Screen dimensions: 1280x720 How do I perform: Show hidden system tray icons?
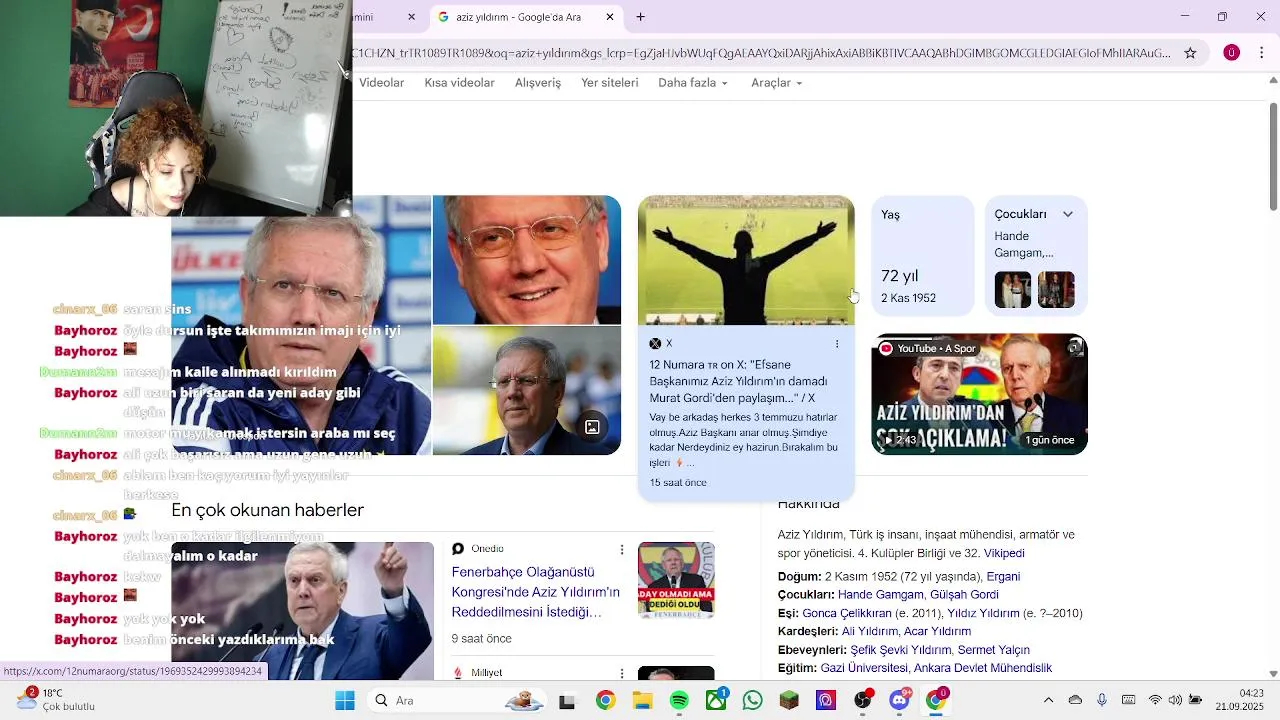pos(1048,701)
